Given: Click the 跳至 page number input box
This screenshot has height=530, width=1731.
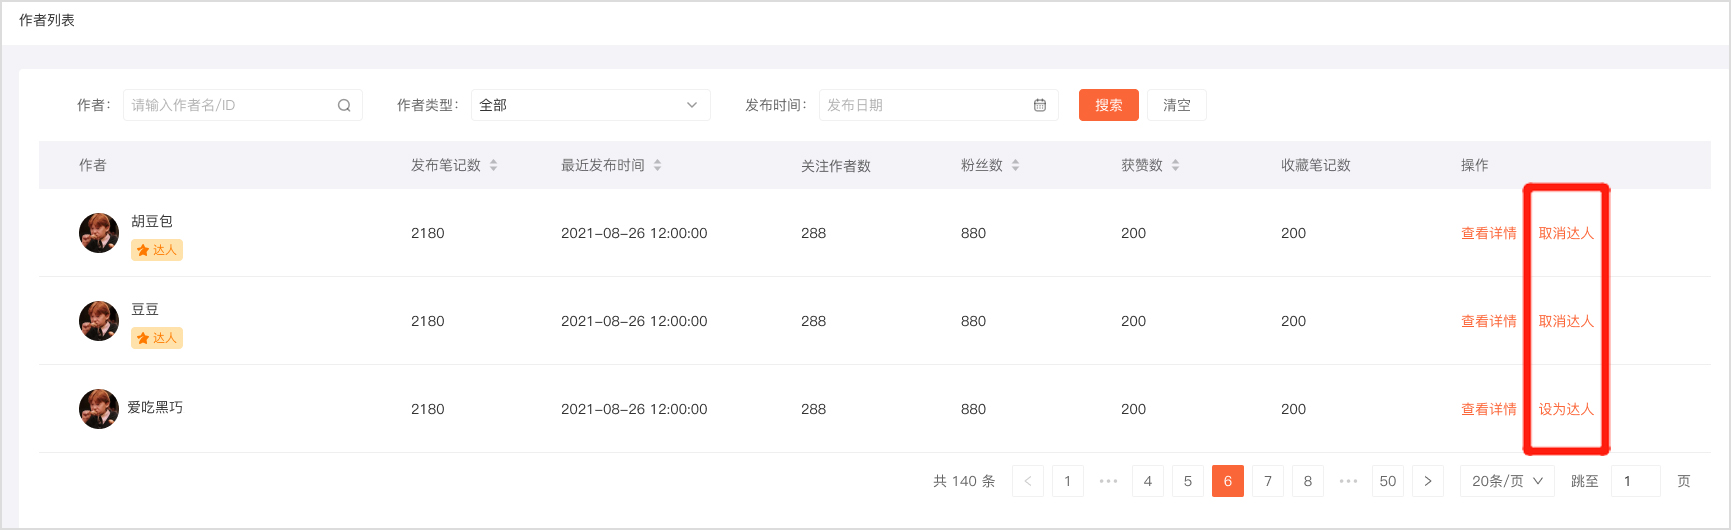Looking at the screenshot, I should [x=1636, y=481].
